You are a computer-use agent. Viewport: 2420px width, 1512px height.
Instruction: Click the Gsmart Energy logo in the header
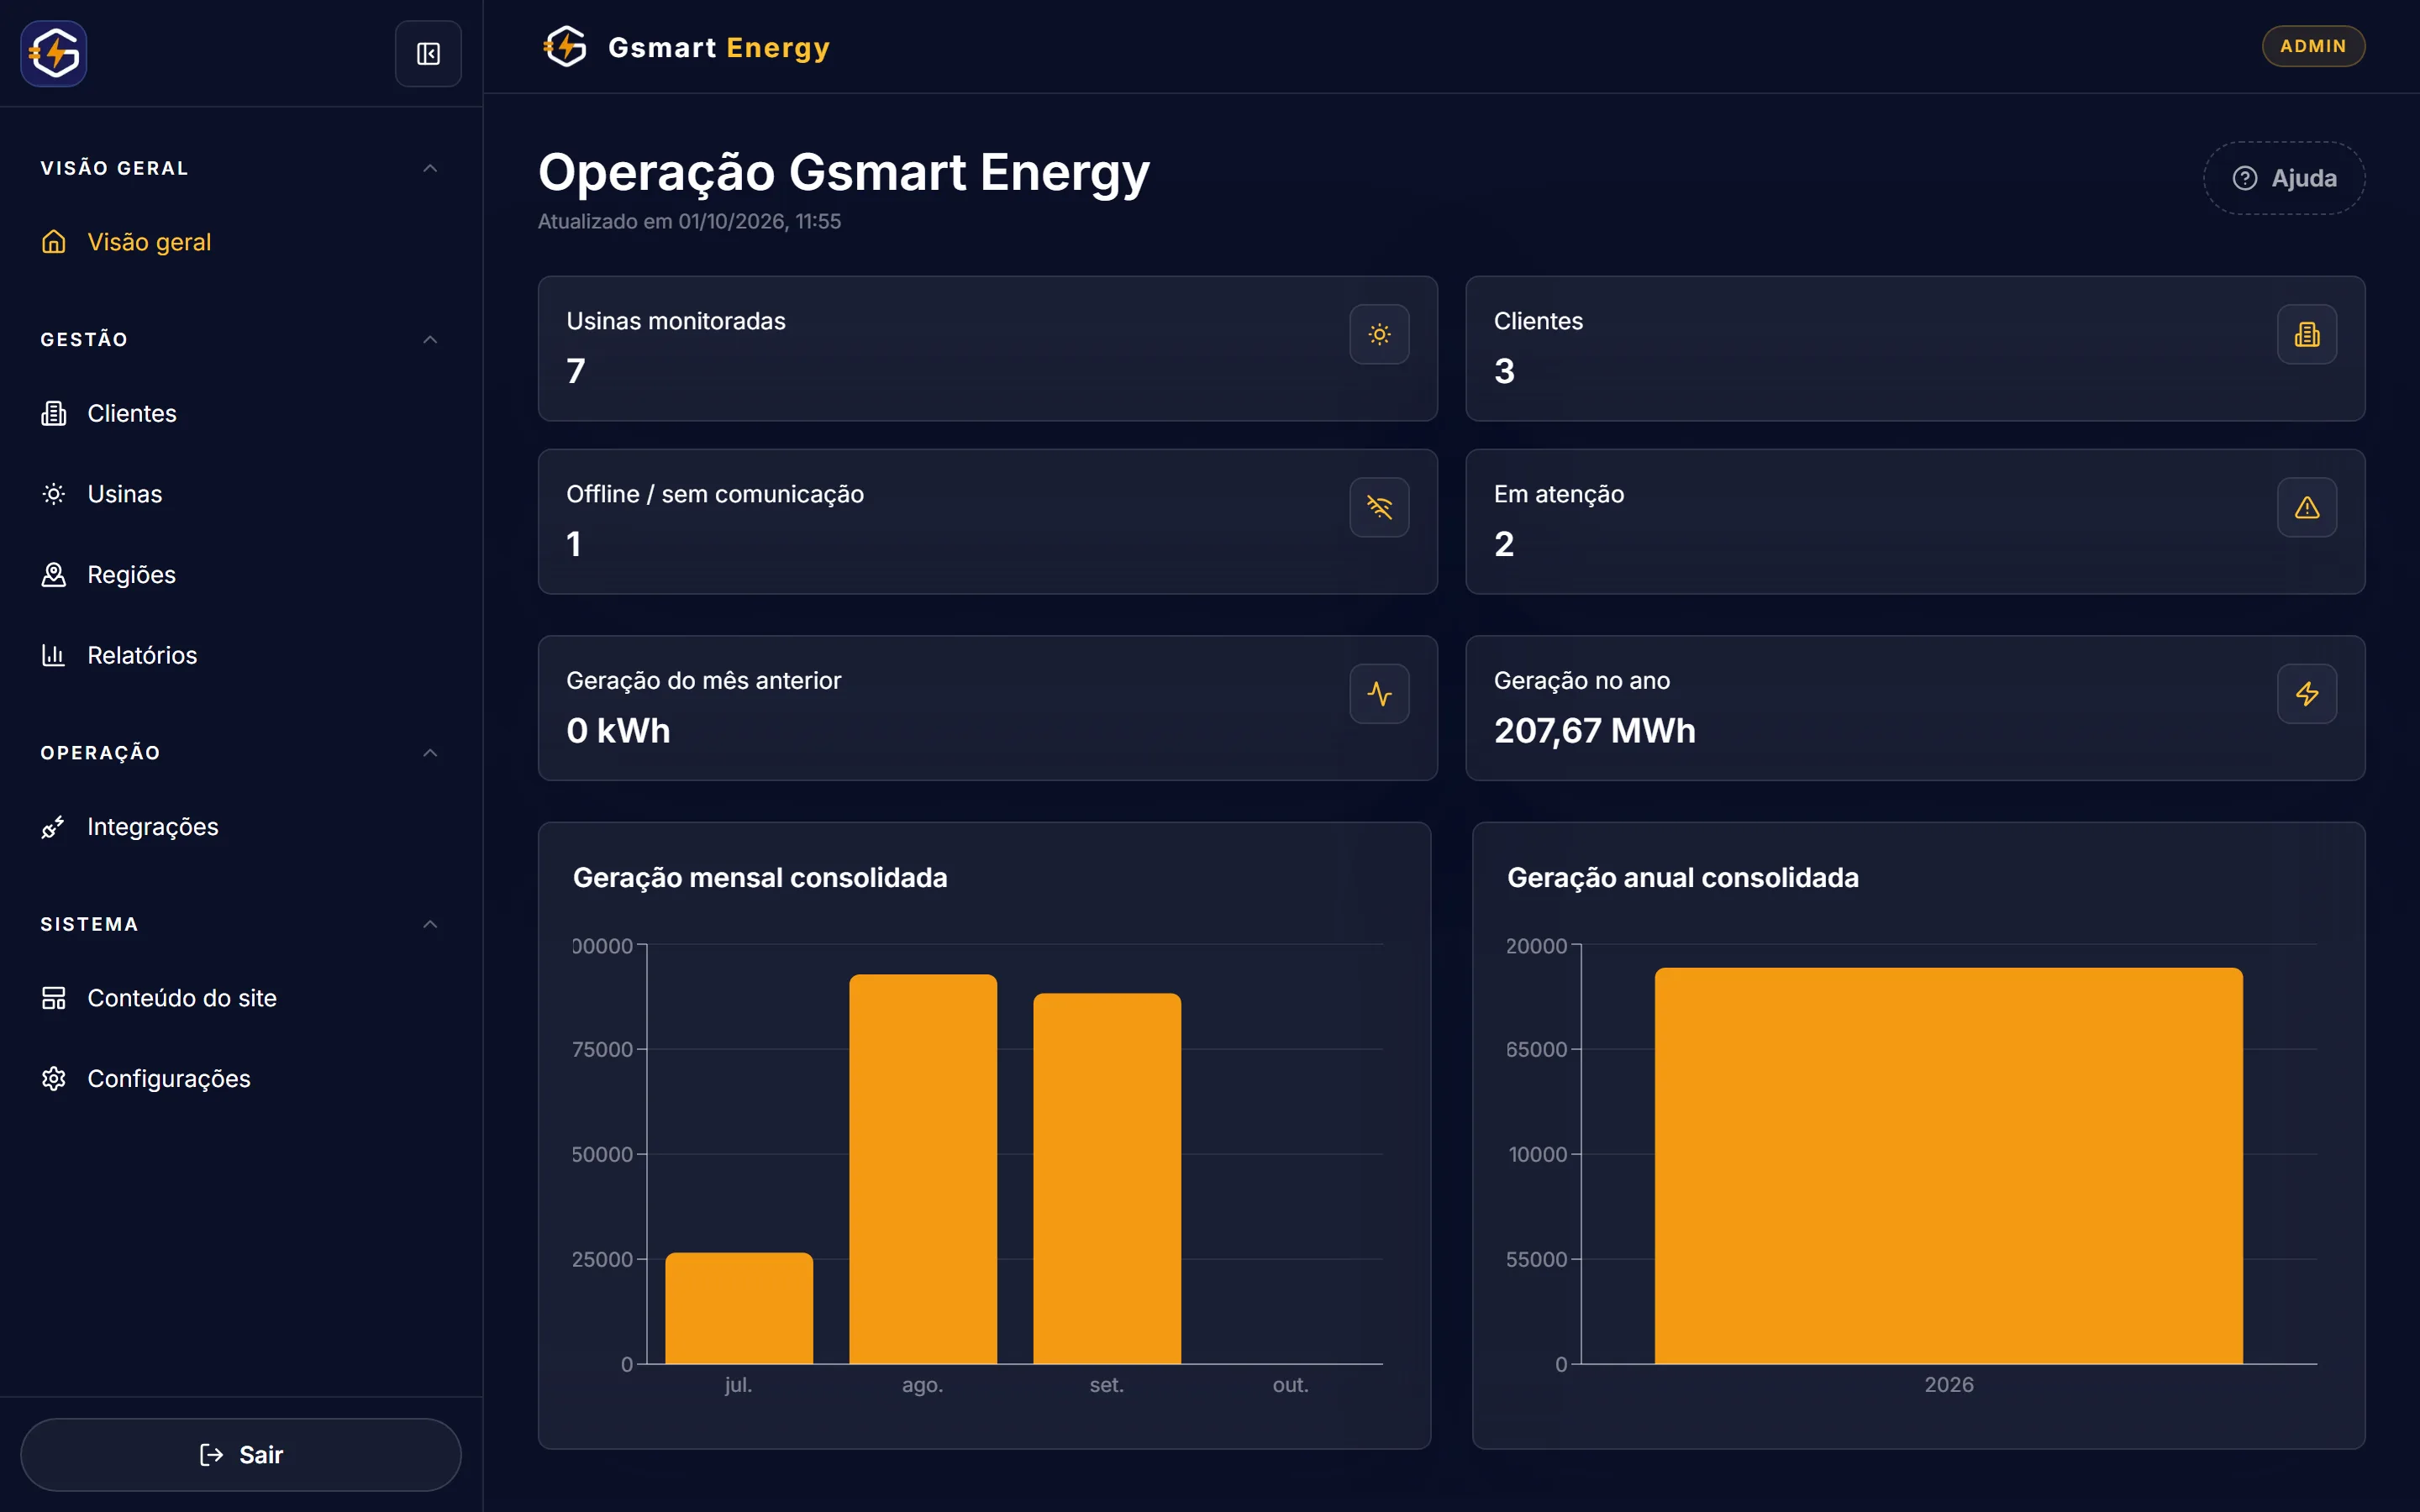click(687, 47)
